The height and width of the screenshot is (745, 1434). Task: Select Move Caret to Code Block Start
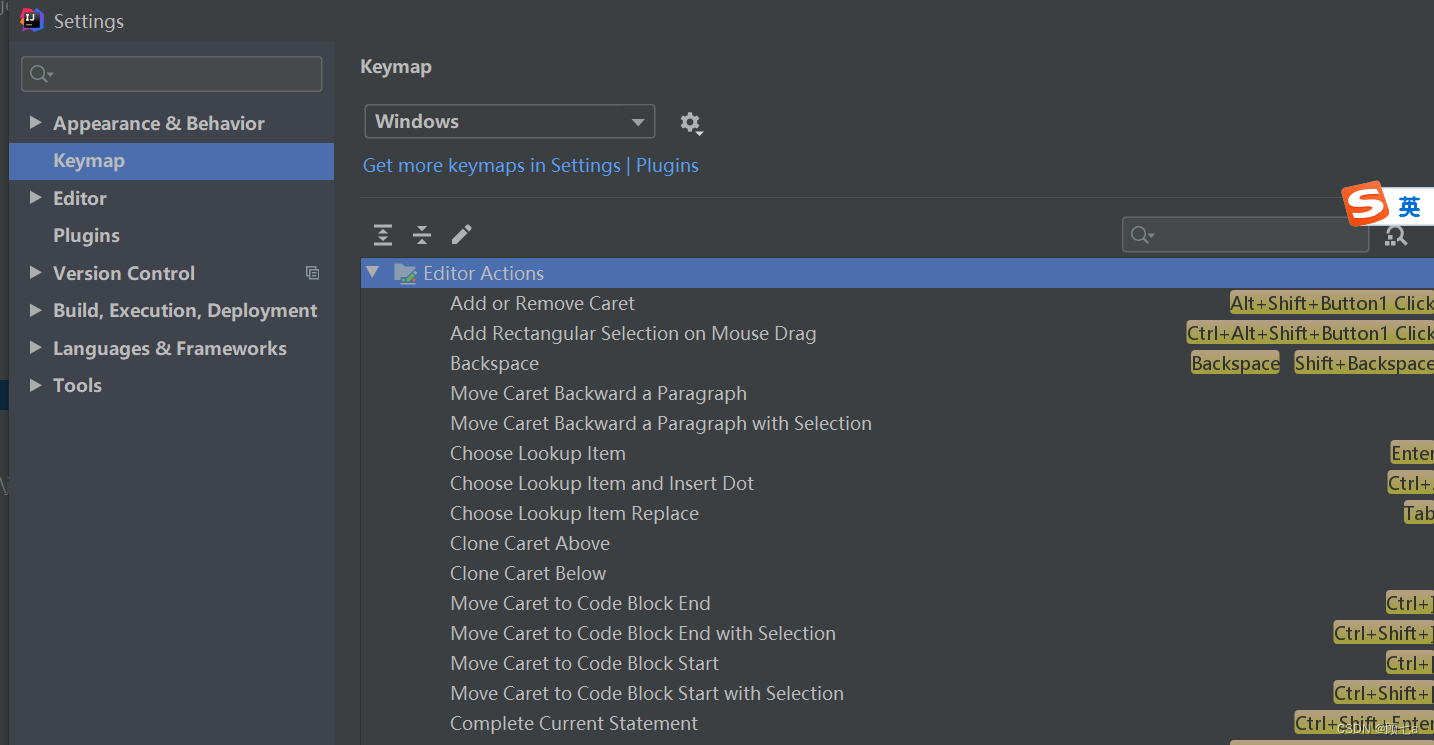(x=584, y=663)
